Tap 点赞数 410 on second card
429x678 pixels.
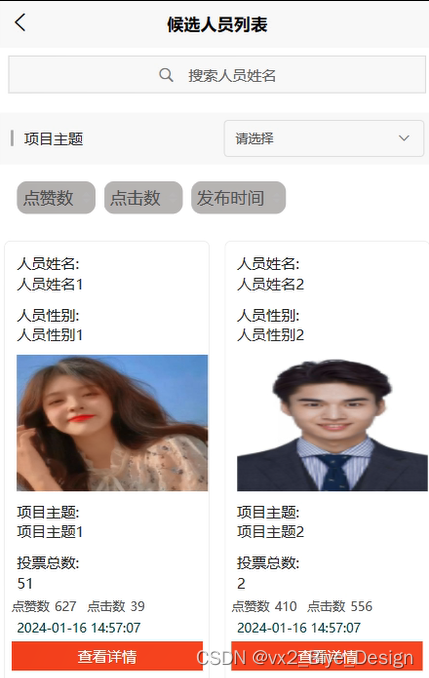pyautogui.click(x=264, y=606)
